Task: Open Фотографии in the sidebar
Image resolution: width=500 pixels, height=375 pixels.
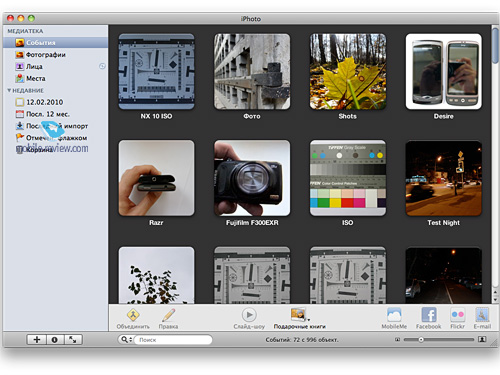Action: point(55,55)
